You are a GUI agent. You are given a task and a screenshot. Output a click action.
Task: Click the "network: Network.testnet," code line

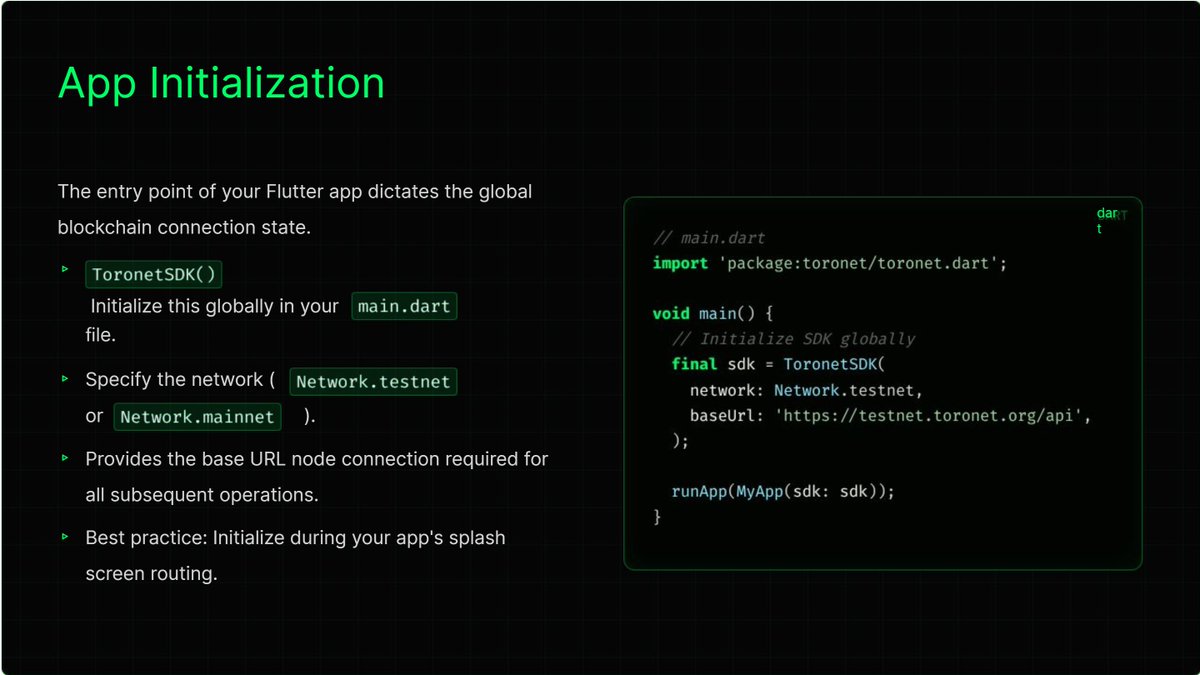coord(807,389)
